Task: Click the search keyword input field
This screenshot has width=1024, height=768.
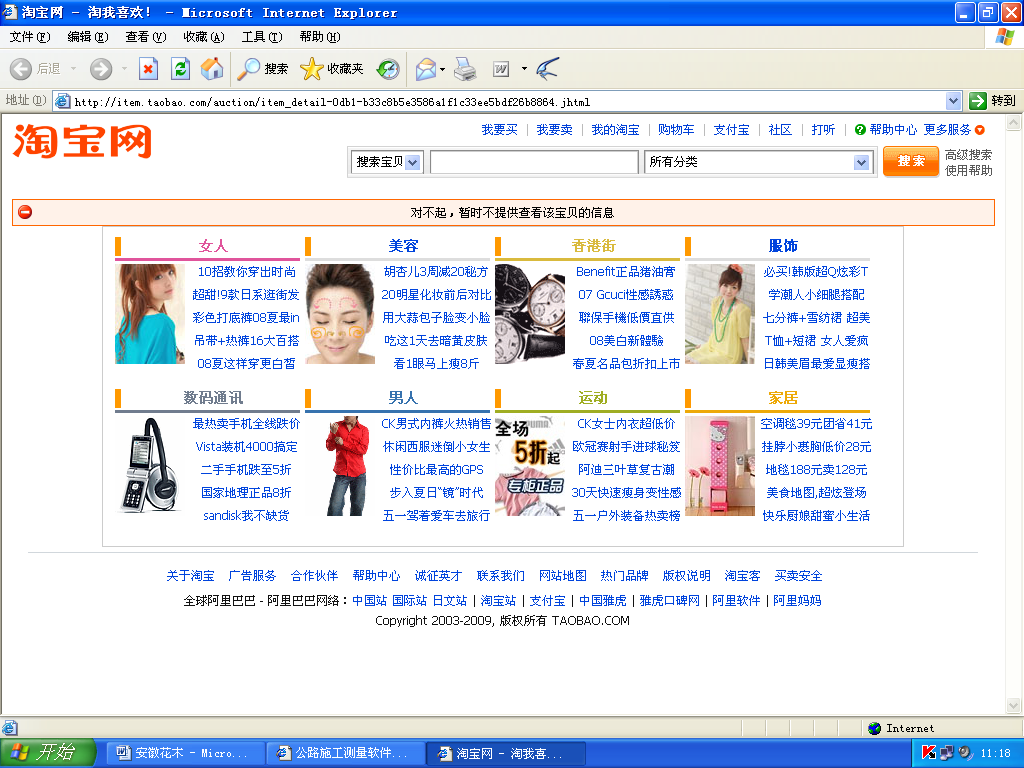Action: pyautogui.click(x=534, y=163)
